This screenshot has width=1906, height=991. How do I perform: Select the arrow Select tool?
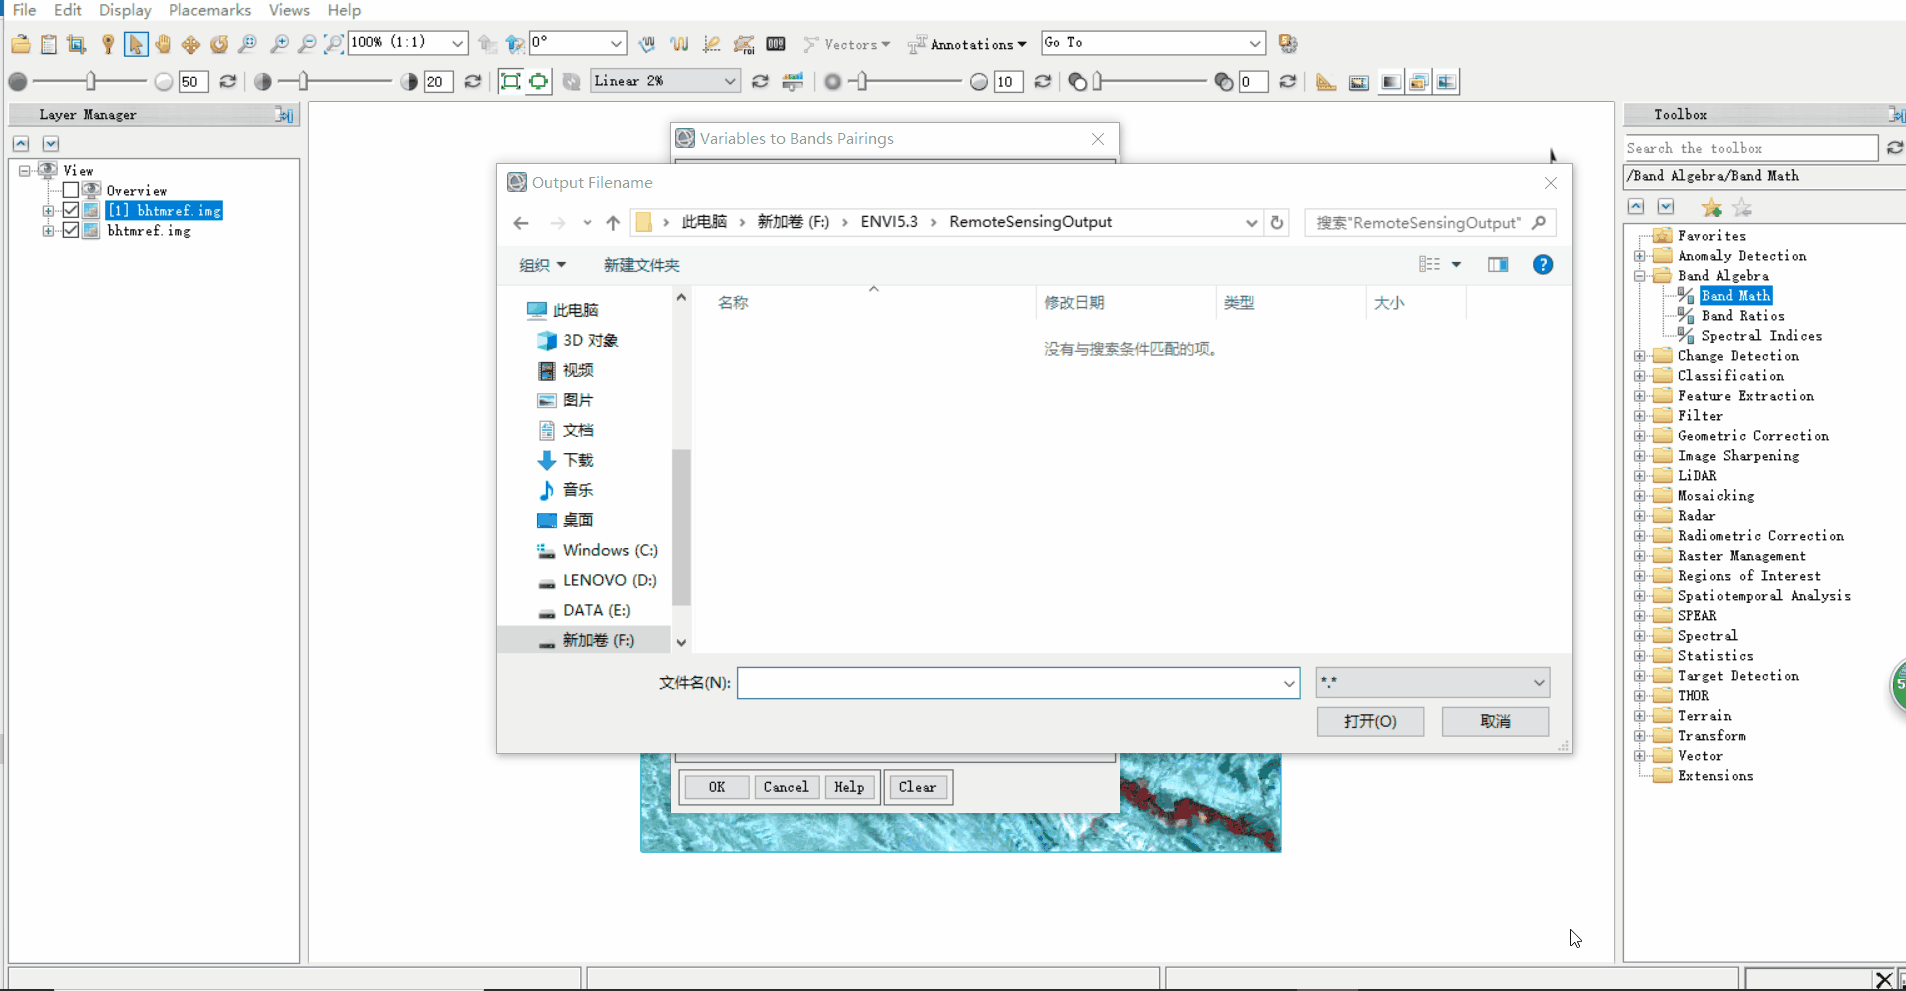[x=136, y=44]
